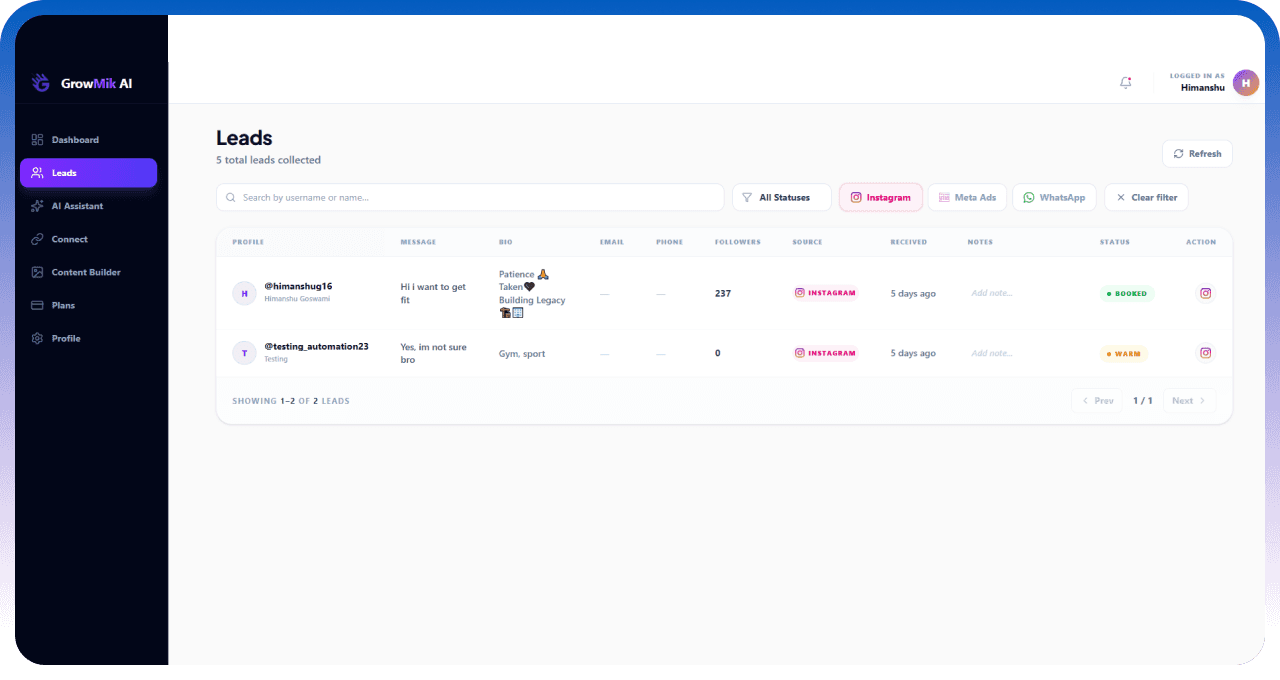Open AI Assistant in the sidebar
Viewport: 1280px width, 680px height.
point(88,206)
